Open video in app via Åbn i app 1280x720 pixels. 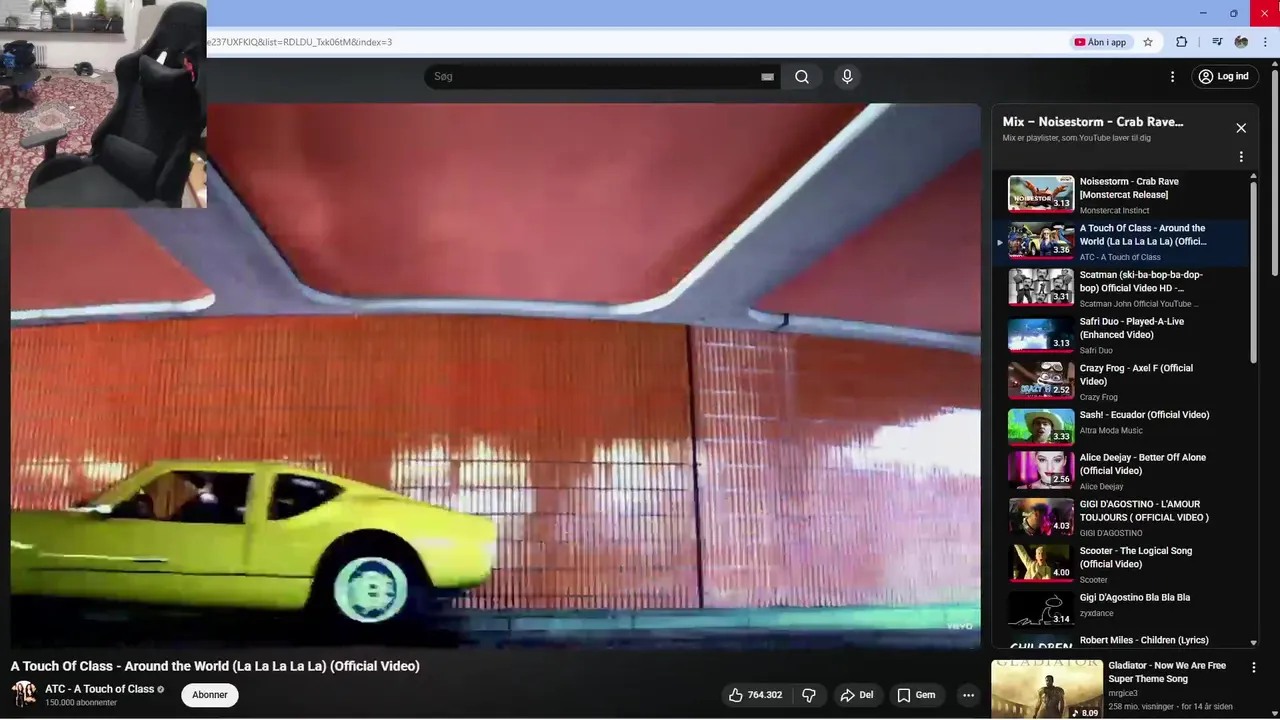tap(1100, 42)
